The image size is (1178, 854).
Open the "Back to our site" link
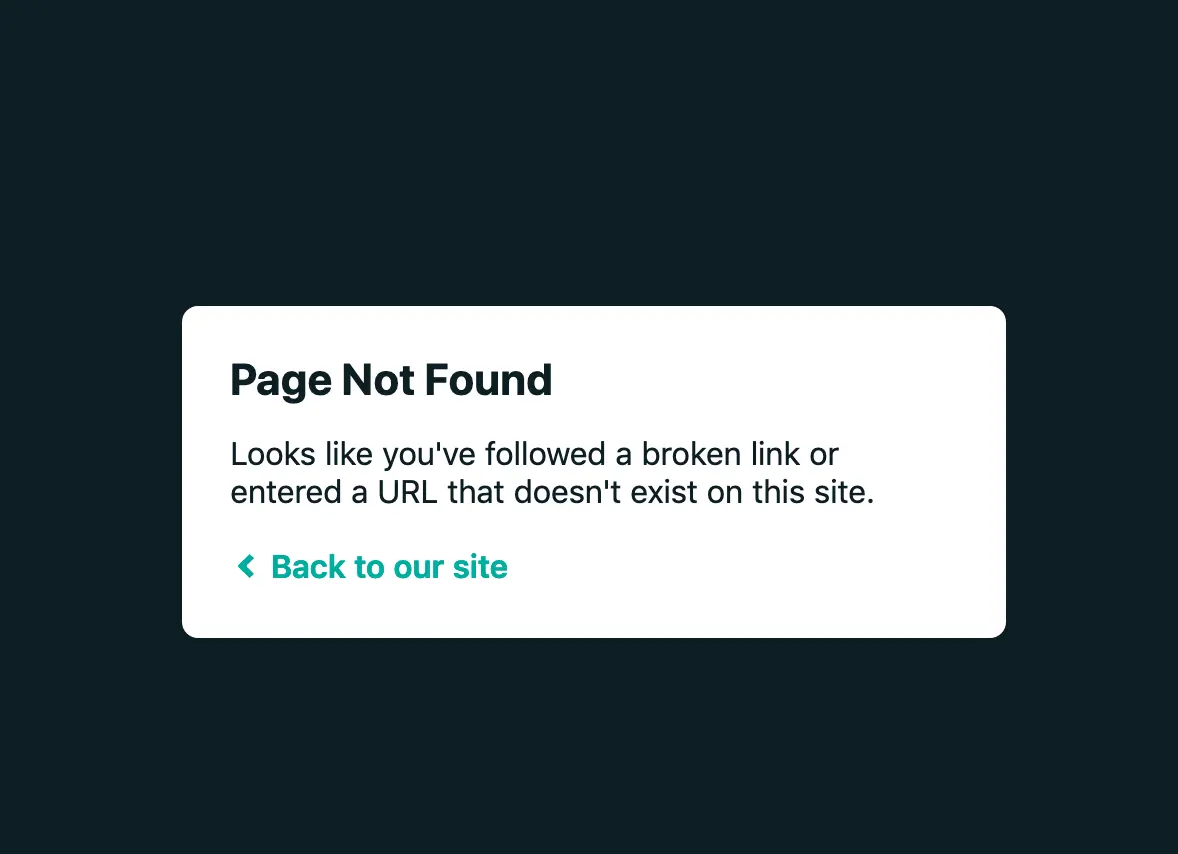click(372, 566)
